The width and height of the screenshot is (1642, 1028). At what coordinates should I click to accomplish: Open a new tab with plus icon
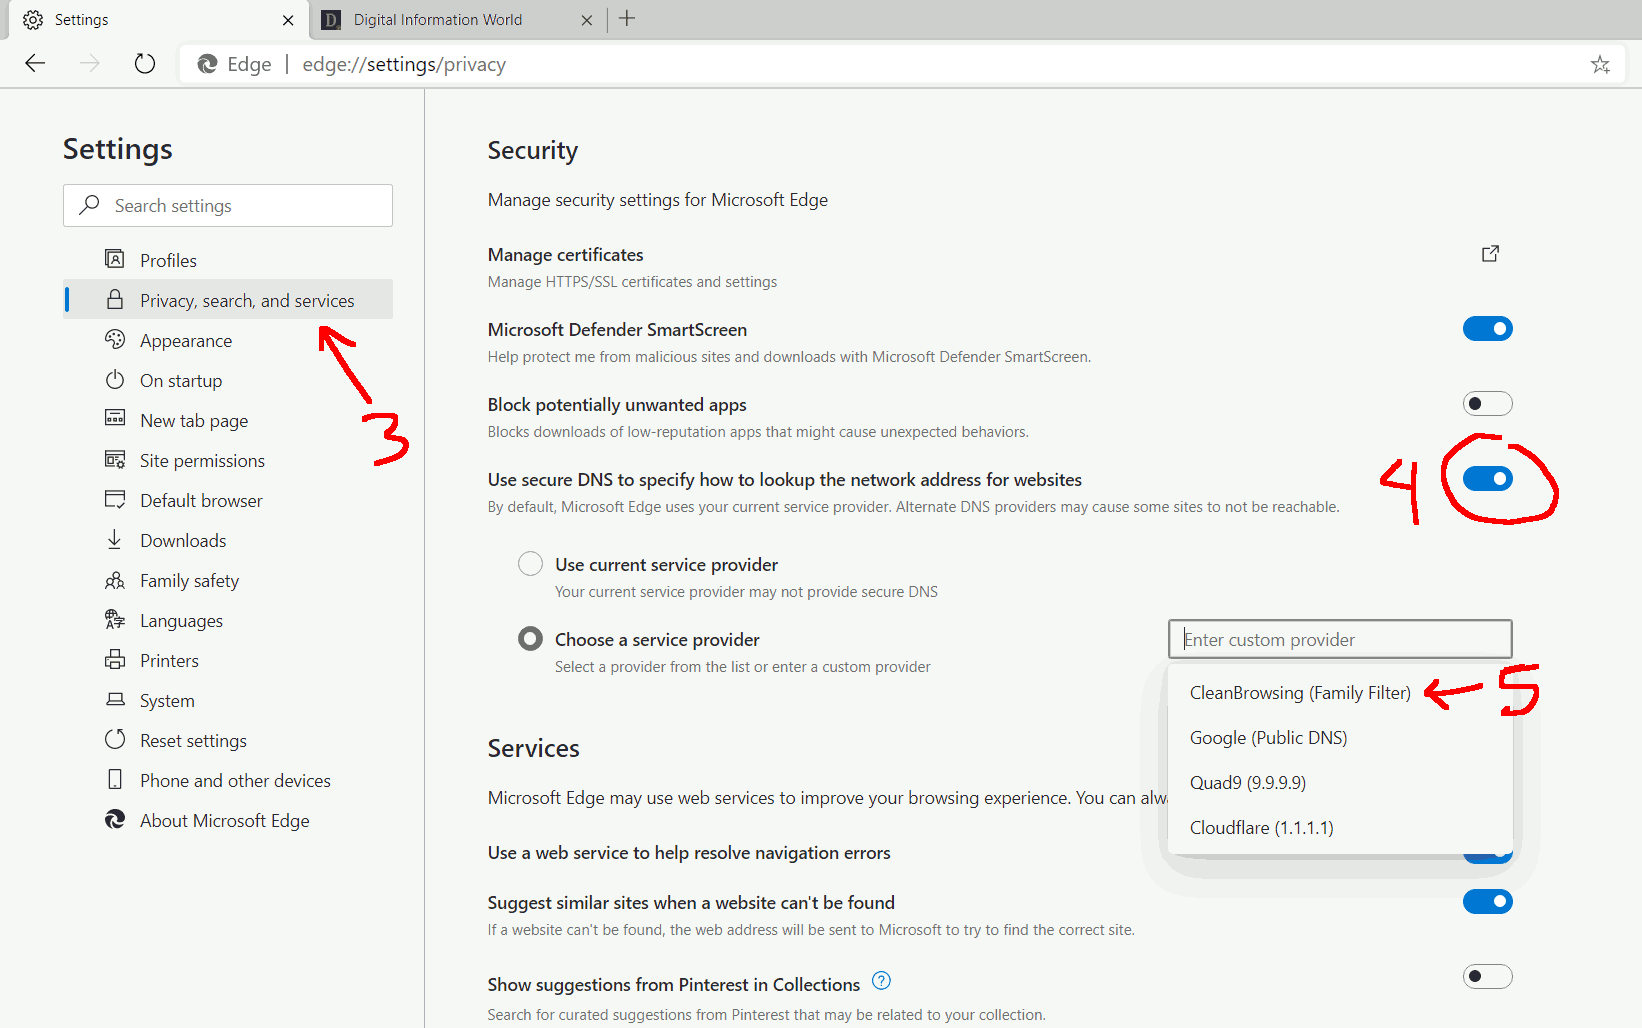point(627,19)
